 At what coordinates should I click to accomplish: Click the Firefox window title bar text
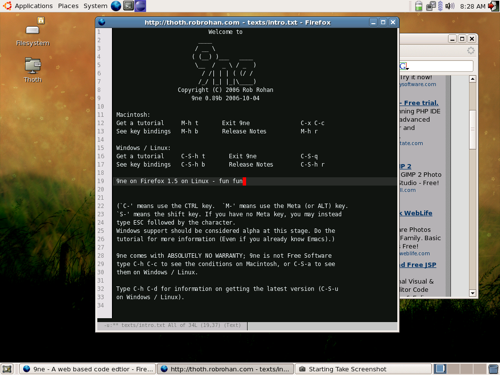[x=237, y=22]
